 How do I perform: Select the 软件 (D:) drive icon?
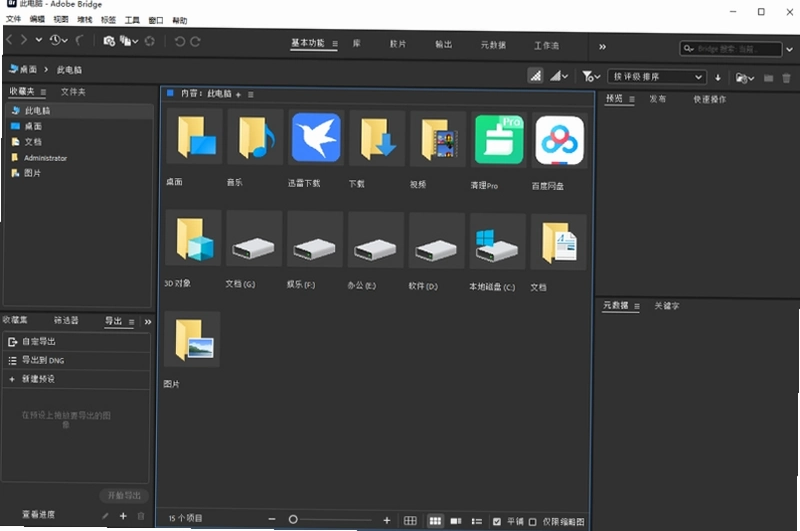436,241
